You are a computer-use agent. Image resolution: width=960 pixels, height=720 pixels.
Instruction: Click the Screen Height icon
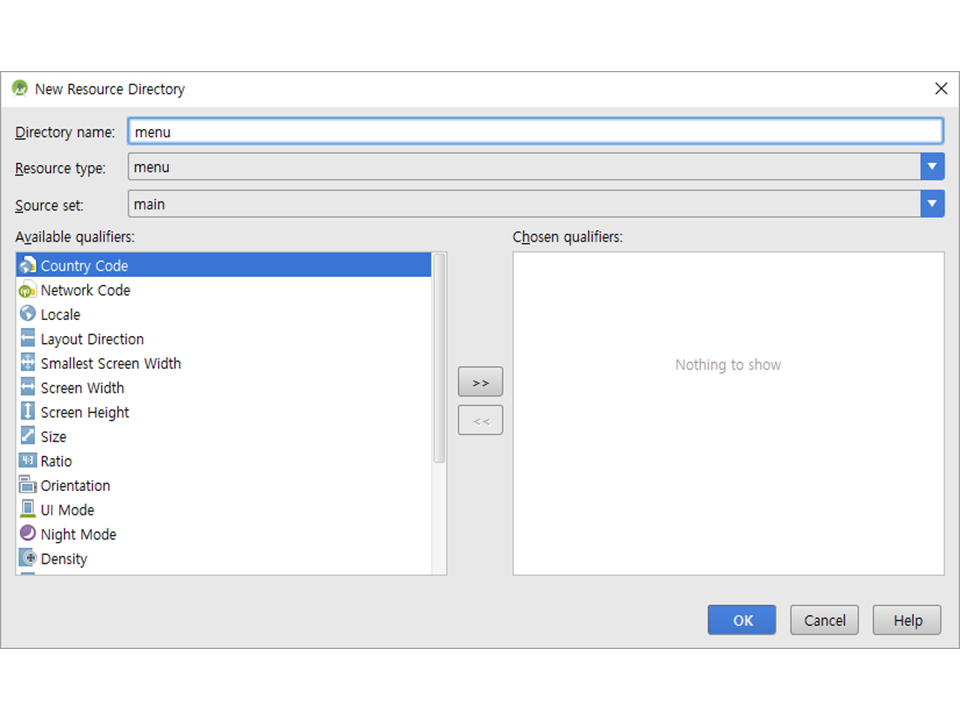click(27, 412)
